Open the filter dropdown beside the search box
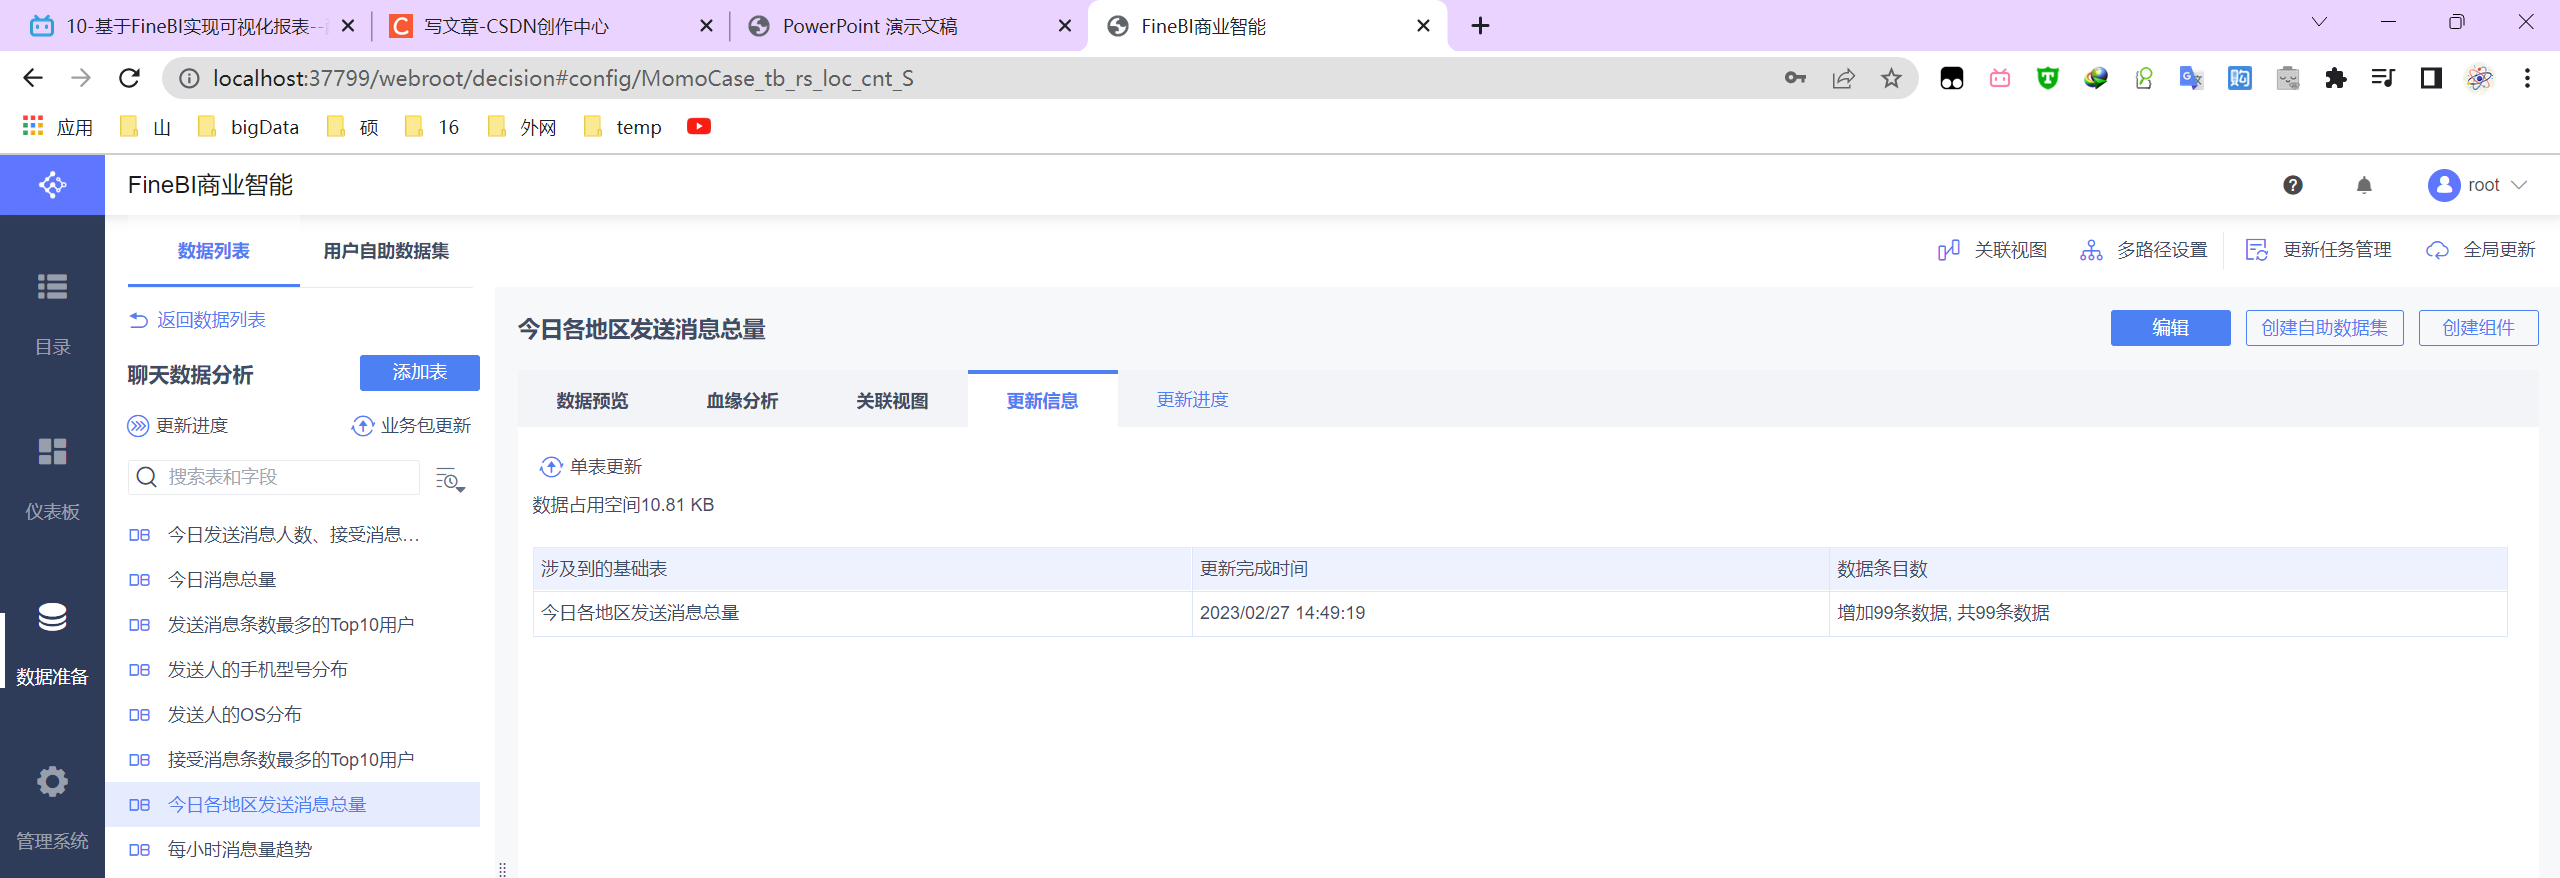Viewport: 2560px width, 878px height. coord(450,479)
